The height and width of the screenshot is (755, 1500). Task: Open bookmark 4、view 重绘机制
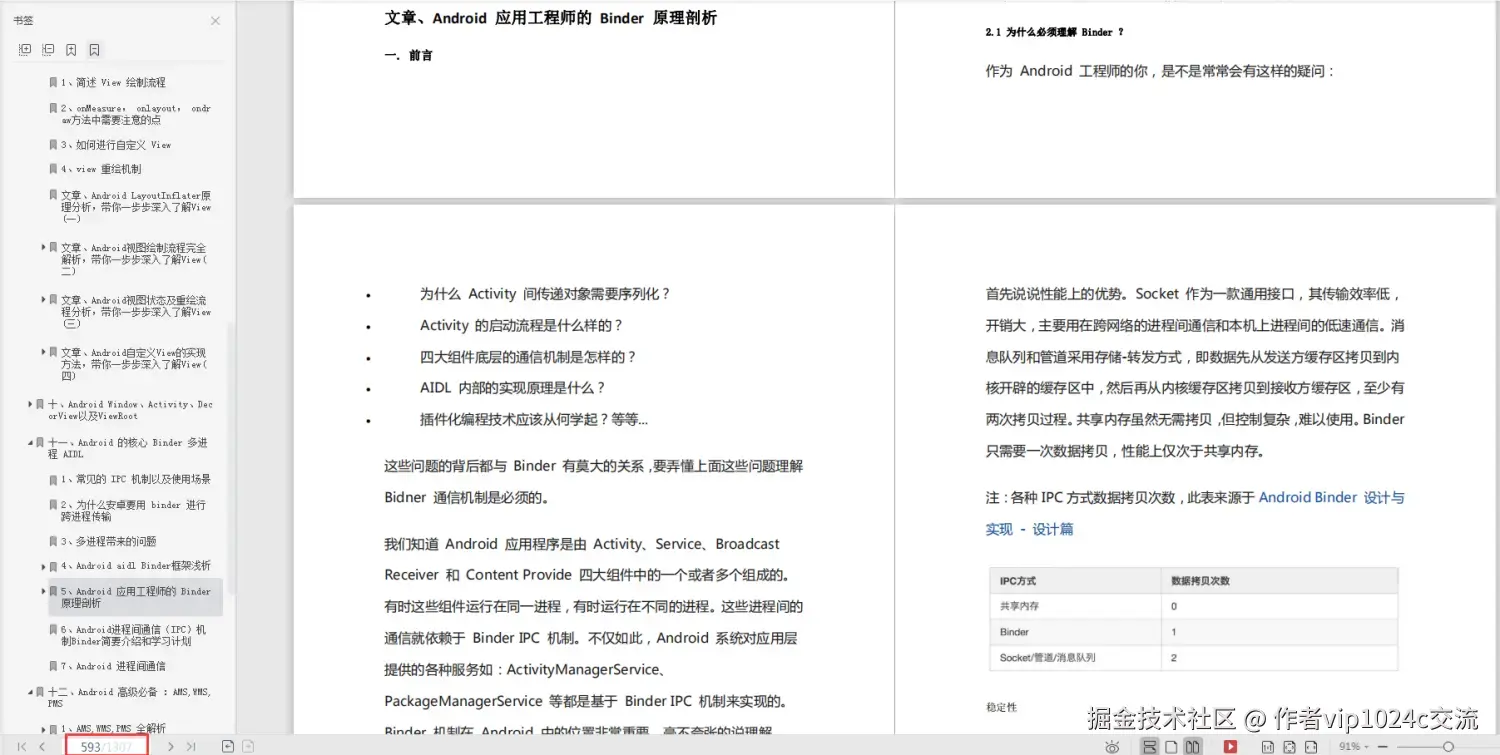point(101,169)
